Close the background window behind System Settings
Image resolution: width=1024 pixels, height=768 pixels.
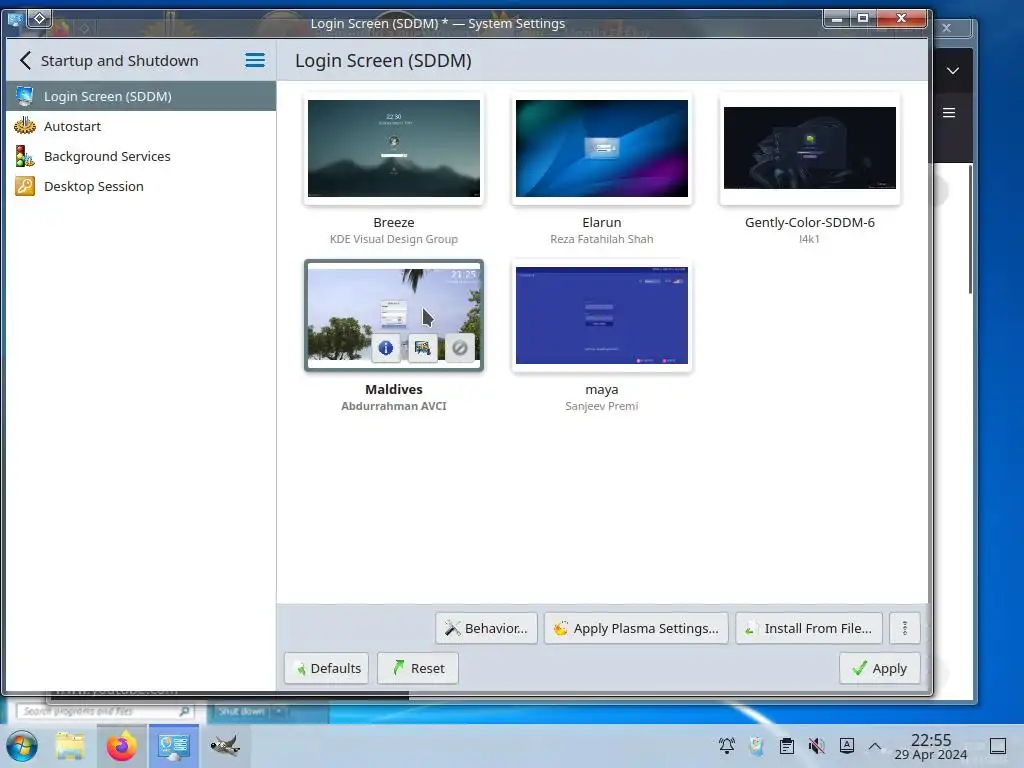click(946, 27)
